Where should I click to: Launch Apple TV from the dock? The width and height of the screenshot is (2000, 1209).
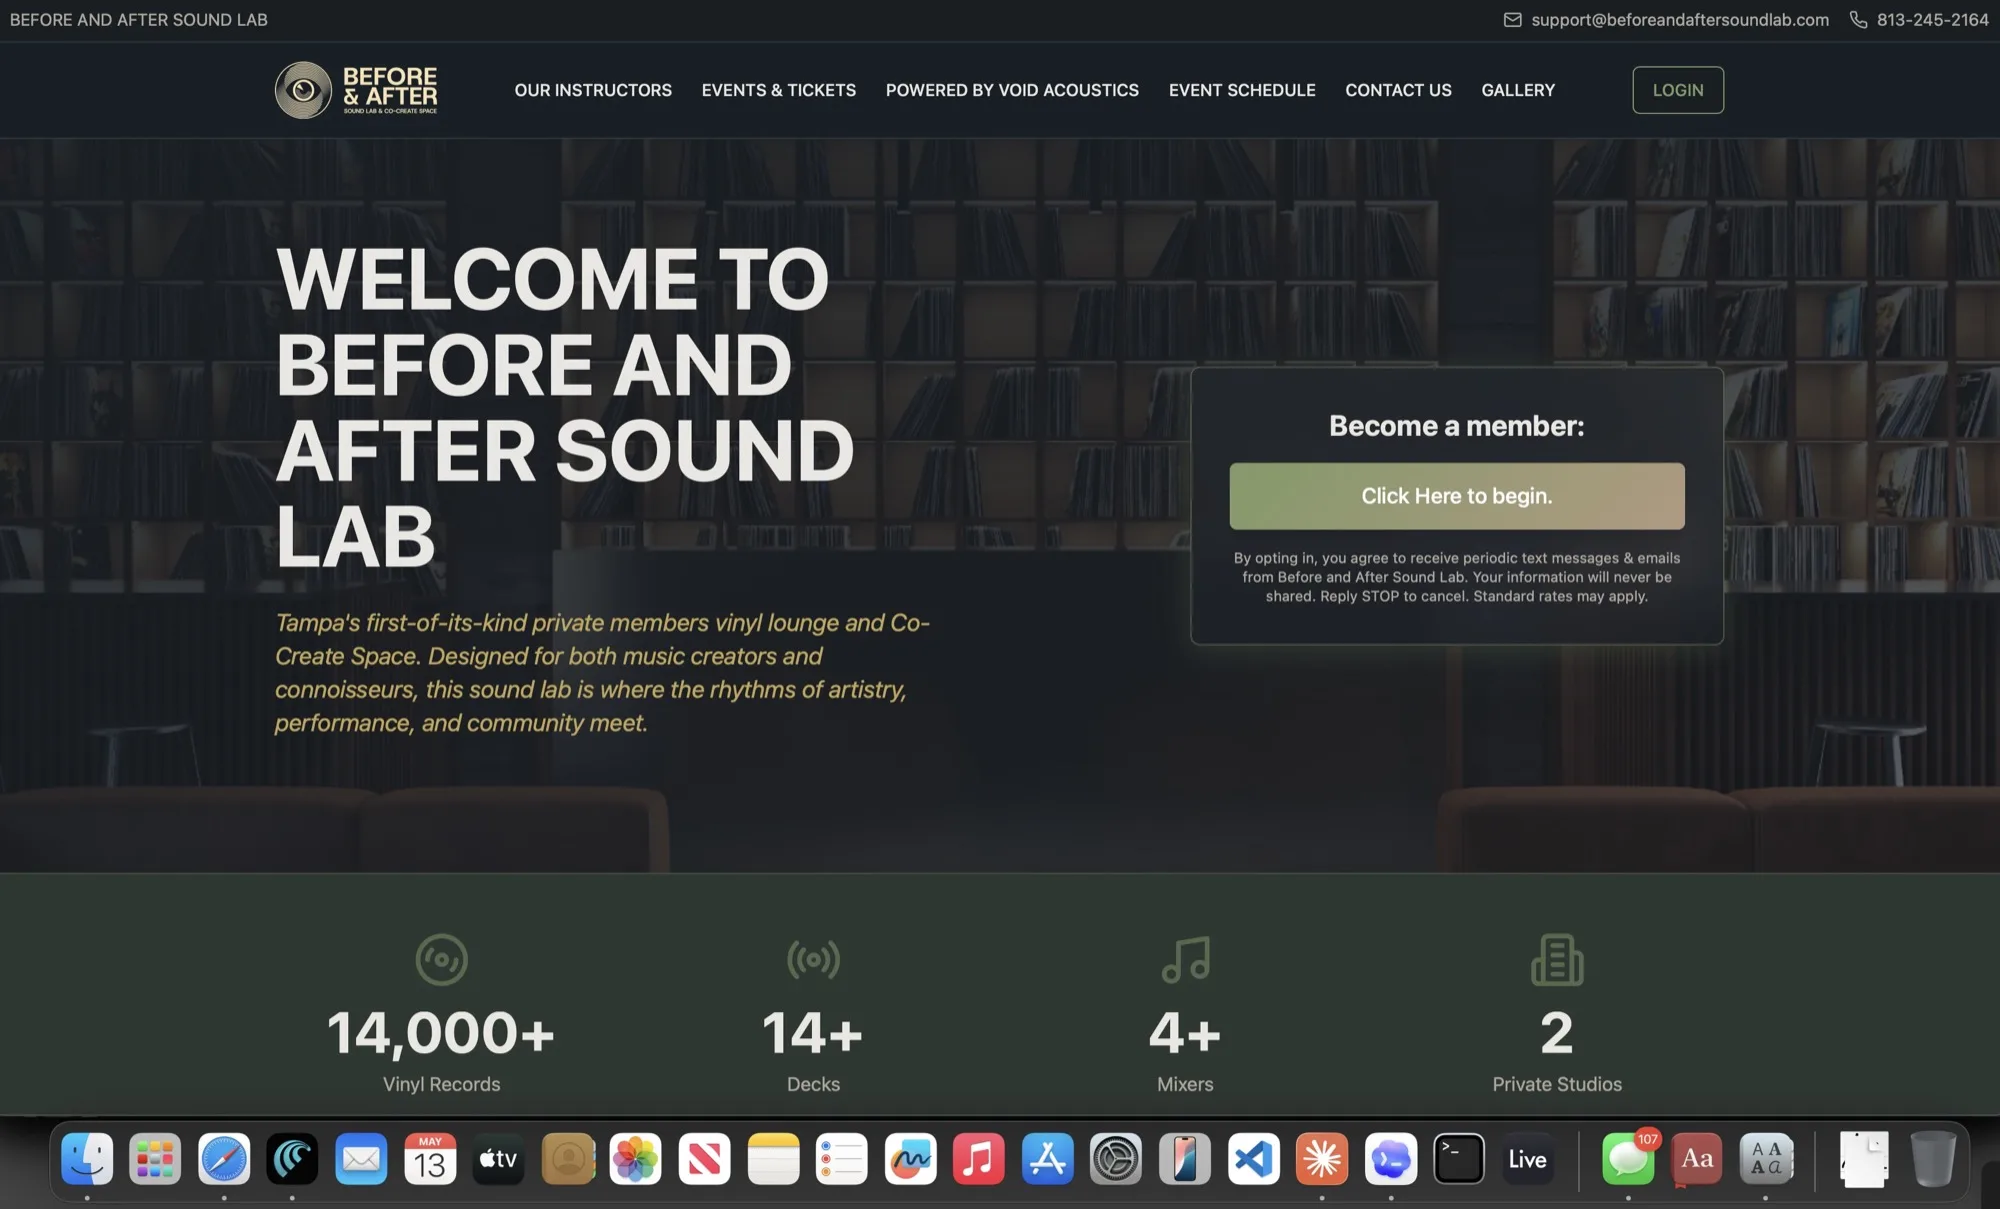[x=498, y=1159]
